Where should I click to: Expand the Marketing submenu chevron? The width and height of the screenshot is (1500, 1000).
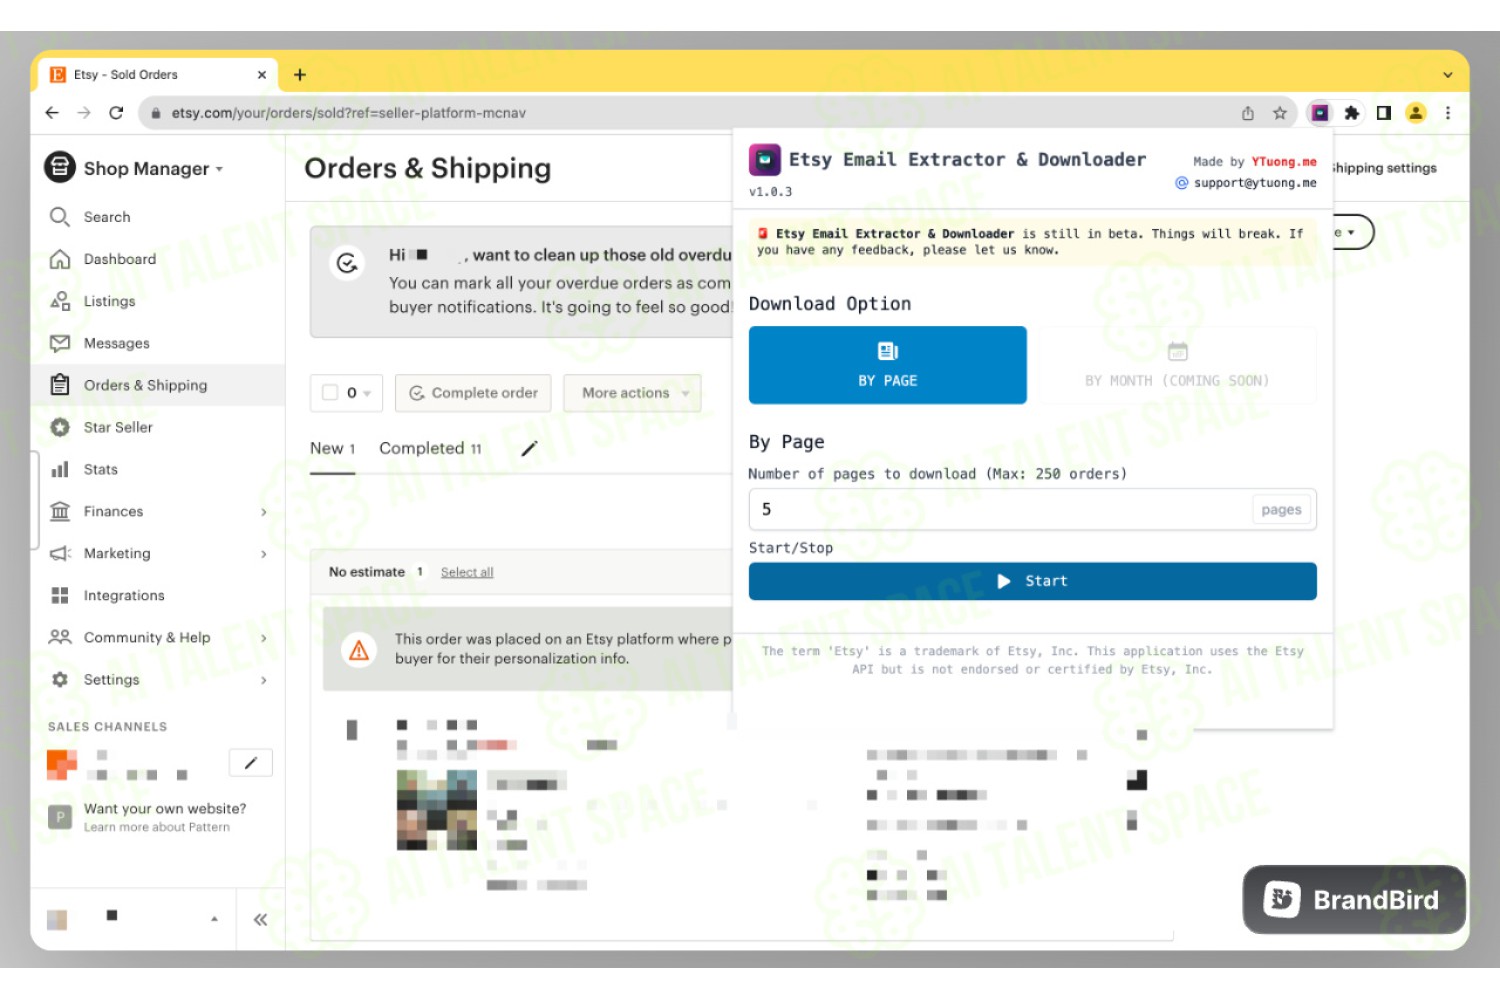[264, 554]
